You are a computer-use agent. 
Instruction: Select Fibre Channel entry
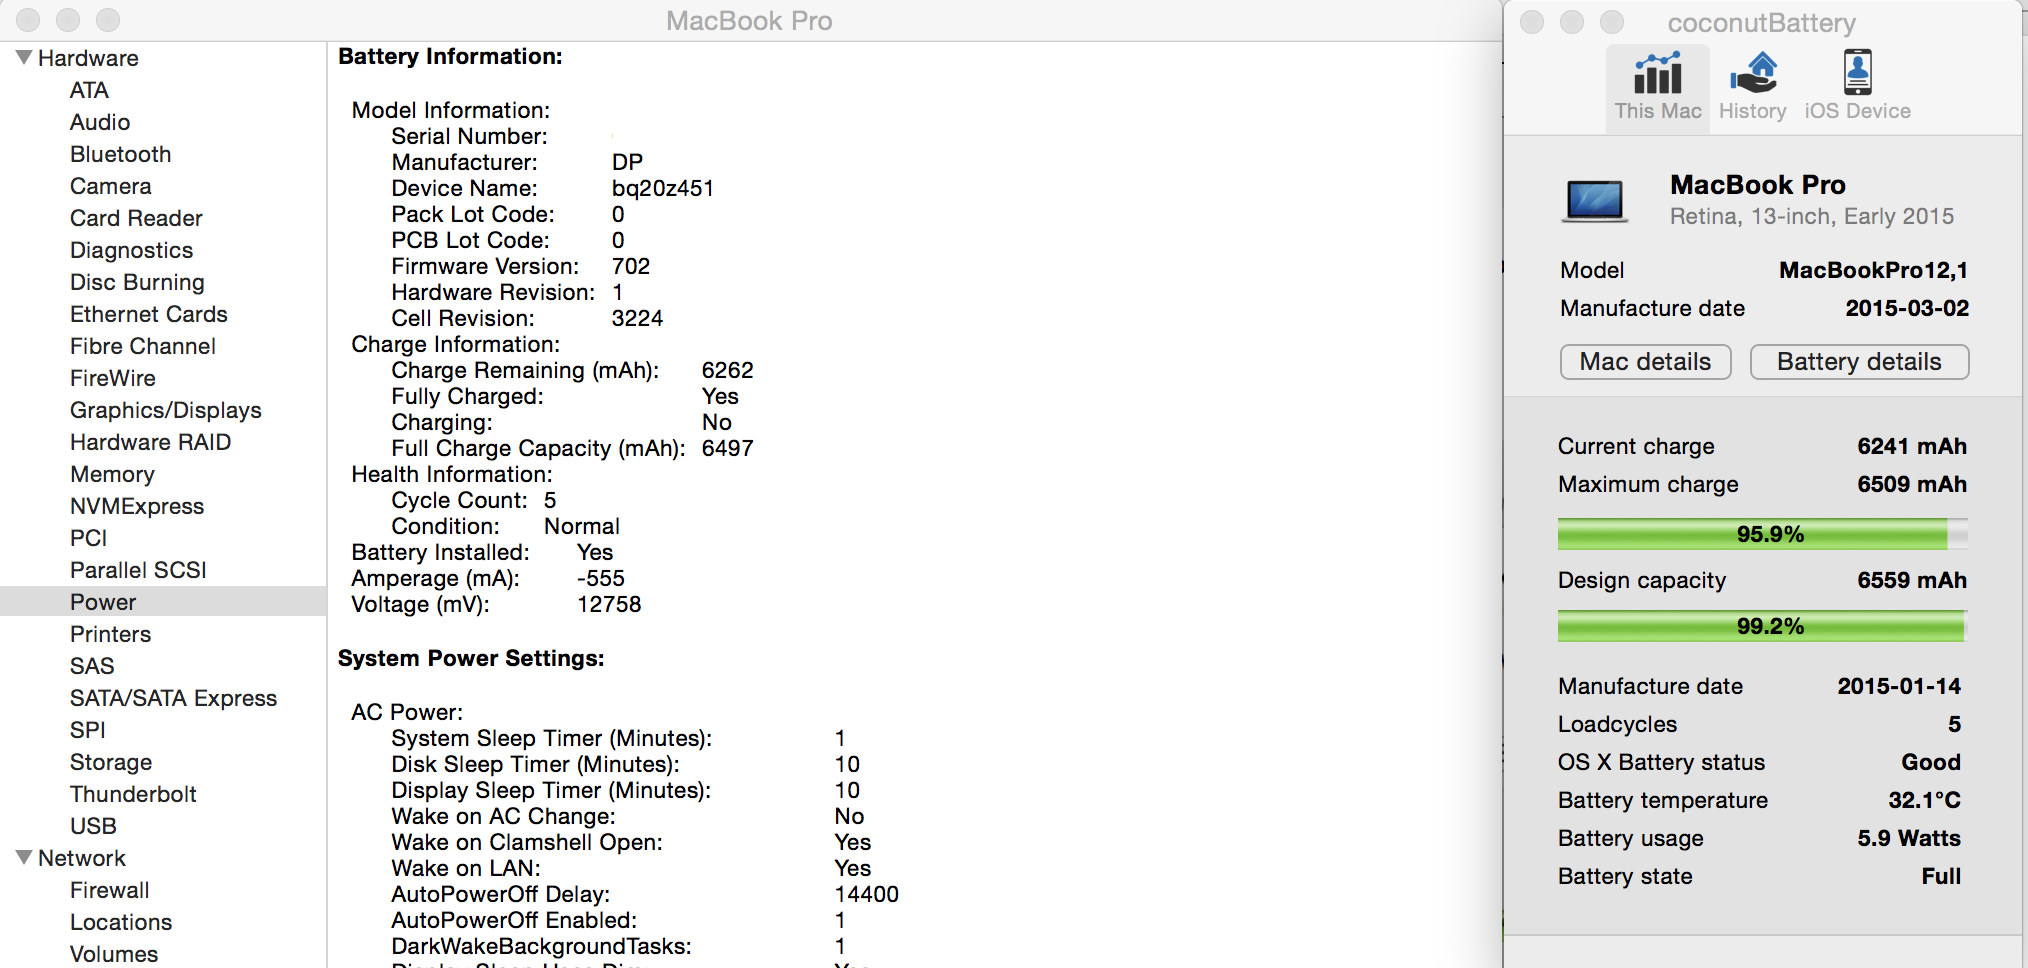143,346
